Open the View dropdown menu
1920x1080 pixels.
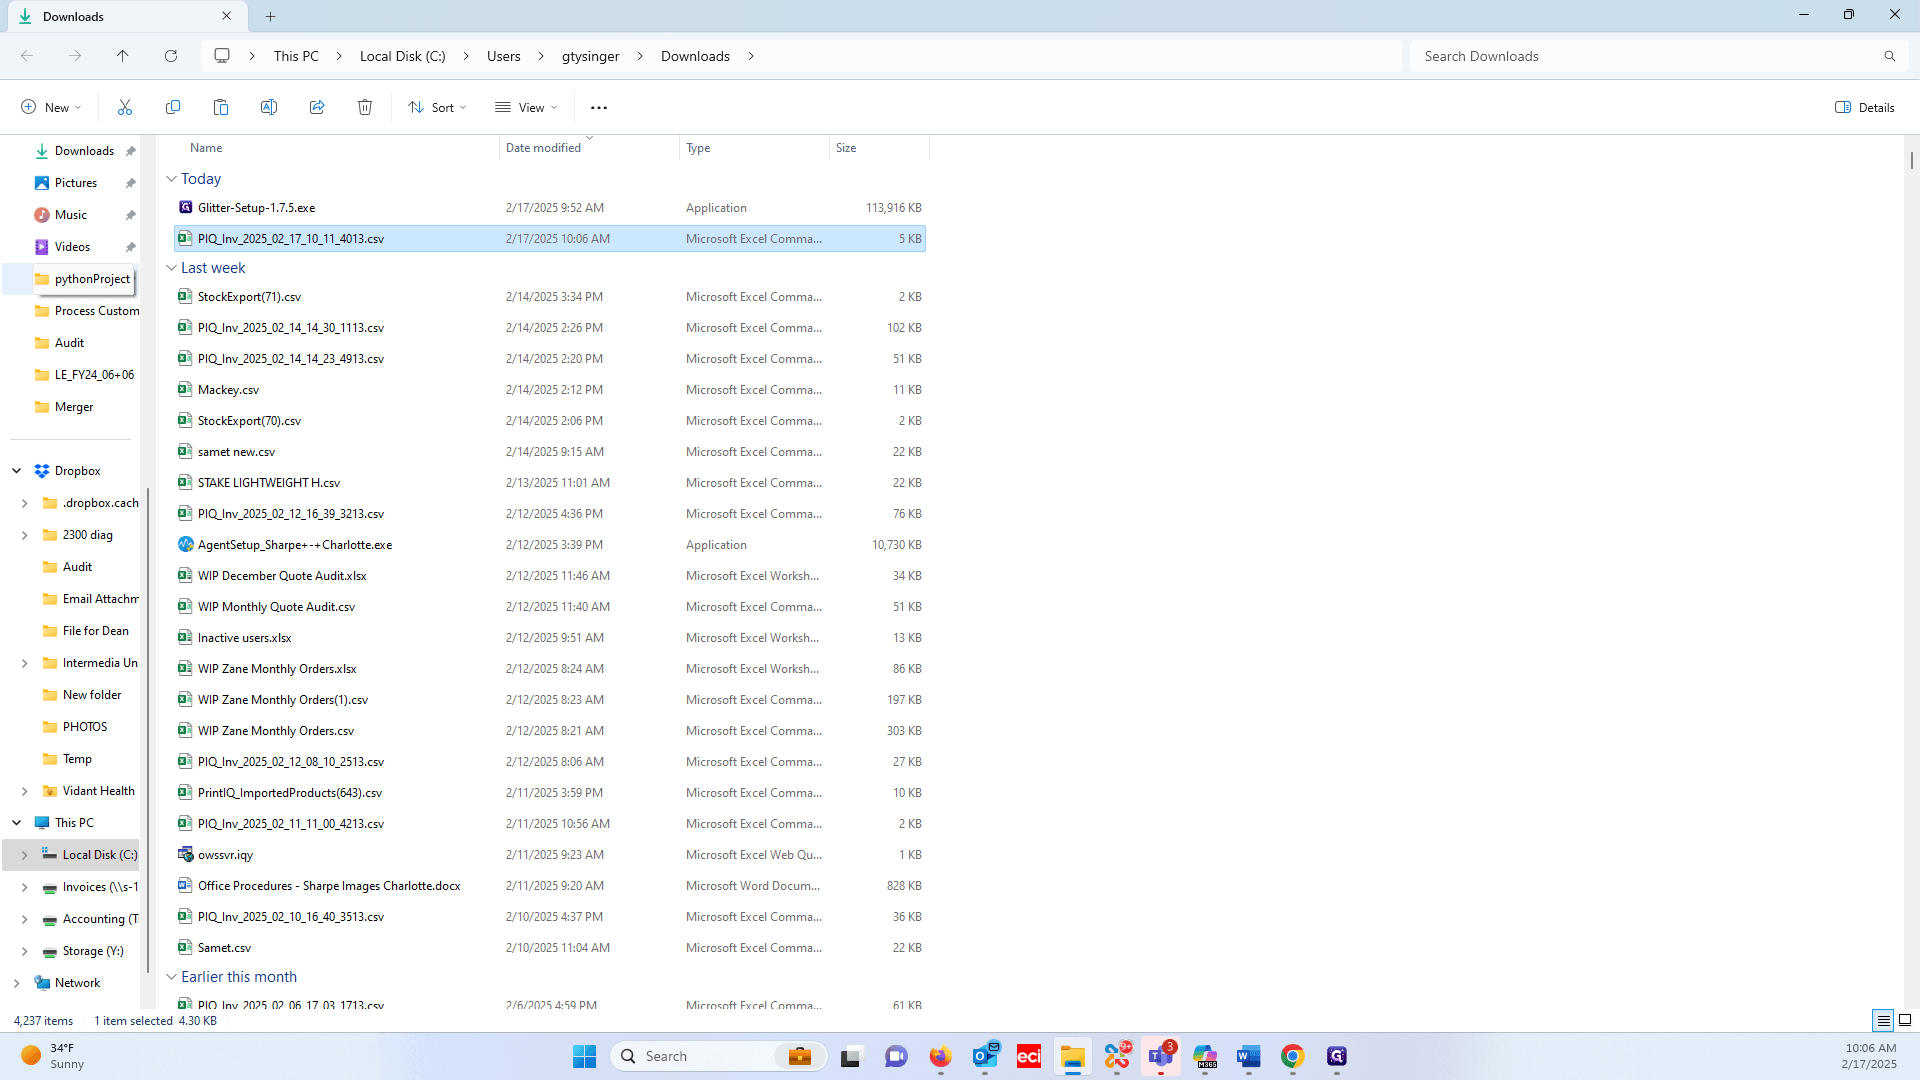(526, 107)
